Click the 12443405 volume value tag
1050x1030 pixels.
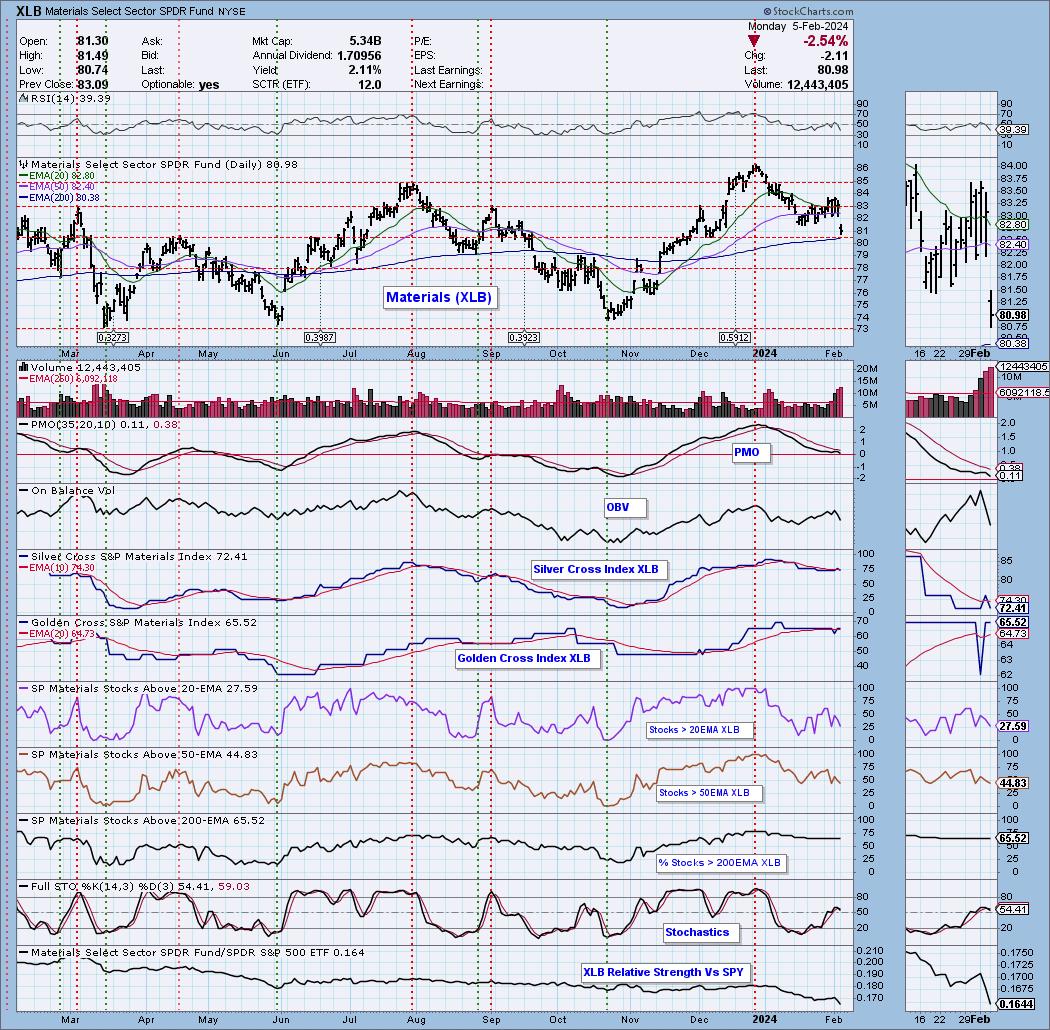[x=1023, y=366]
